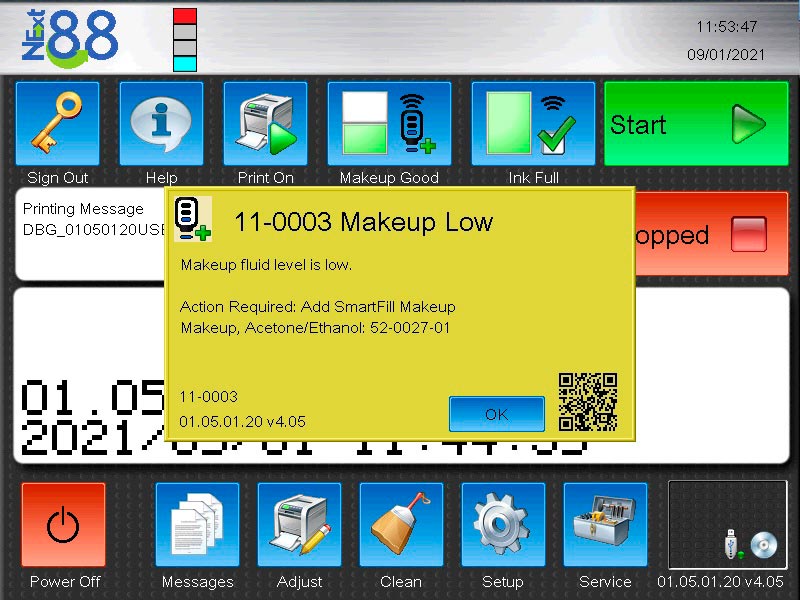
Task: Click the beacon status light indicator
Action: 185,40
